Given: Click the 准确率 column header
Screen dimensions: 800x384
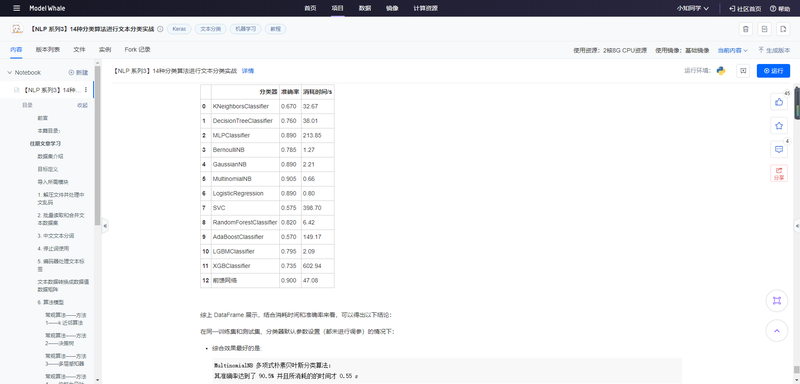Looking at the screenshot, I should (x=290, y=92).
